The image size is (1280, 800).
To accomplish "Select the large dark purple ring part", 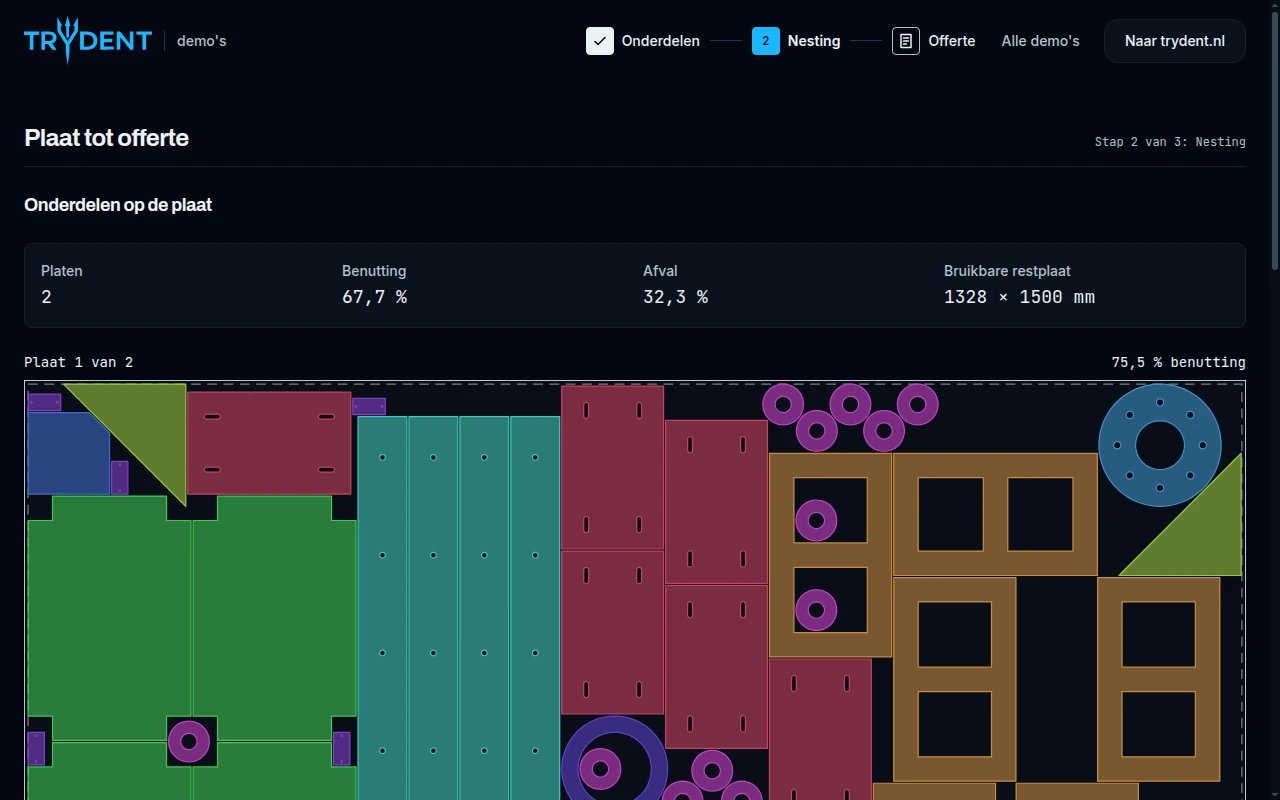I will click(614, 758).
